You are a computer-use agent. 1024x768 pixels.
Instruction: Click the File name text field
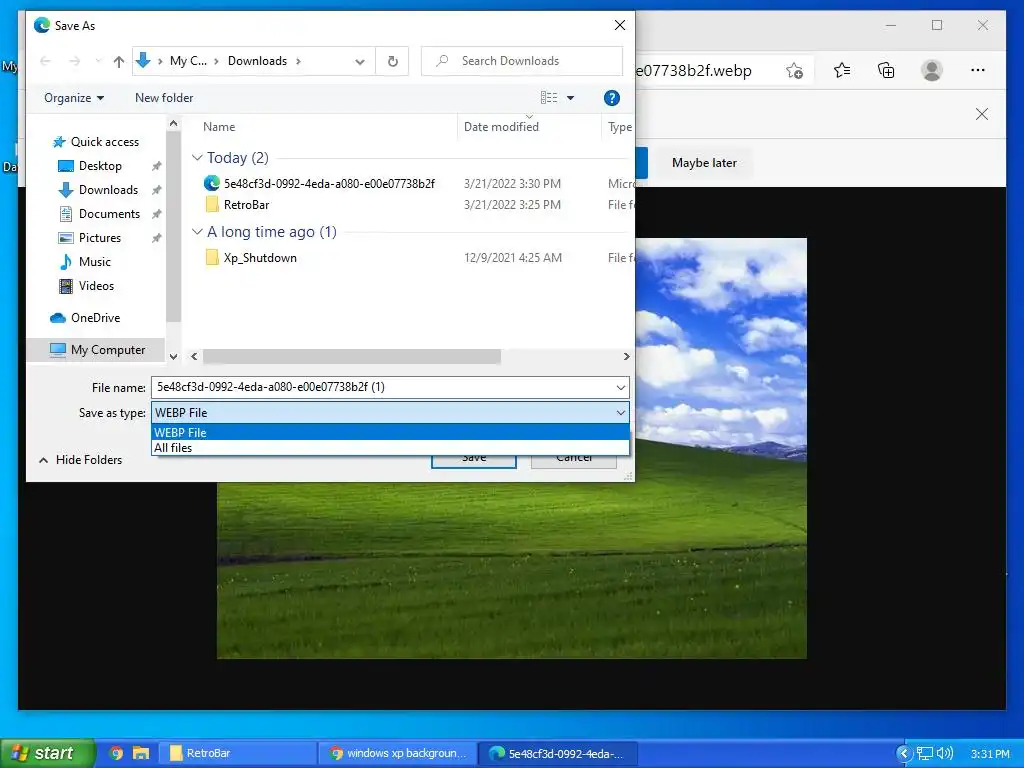(381, 387)
